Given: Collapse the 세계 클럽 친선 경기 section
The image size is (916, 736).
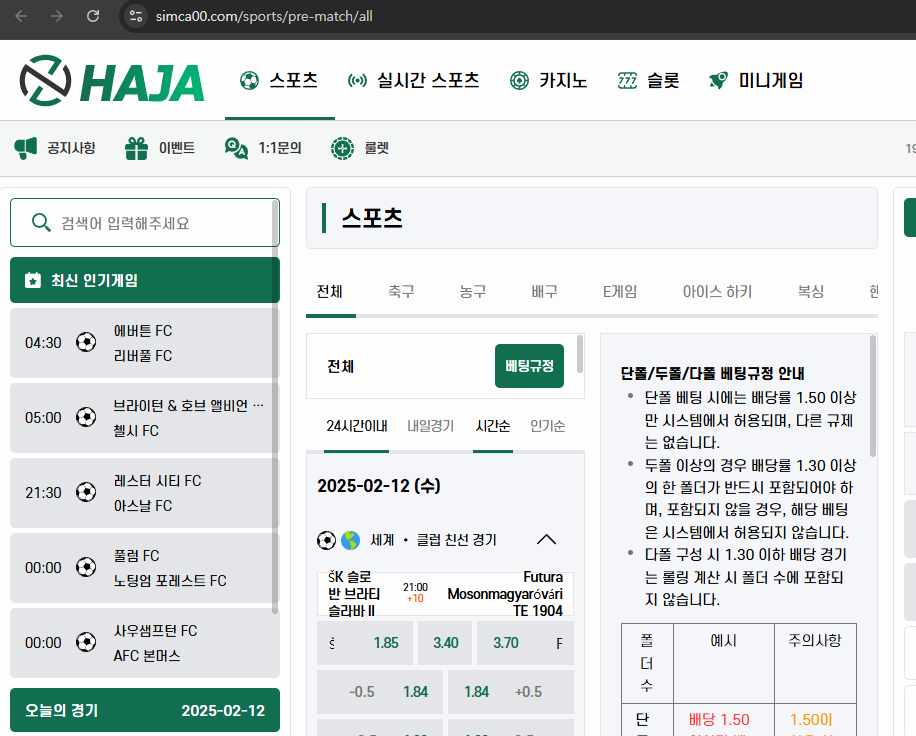Looking at the screenshot, I should [546, 540].
